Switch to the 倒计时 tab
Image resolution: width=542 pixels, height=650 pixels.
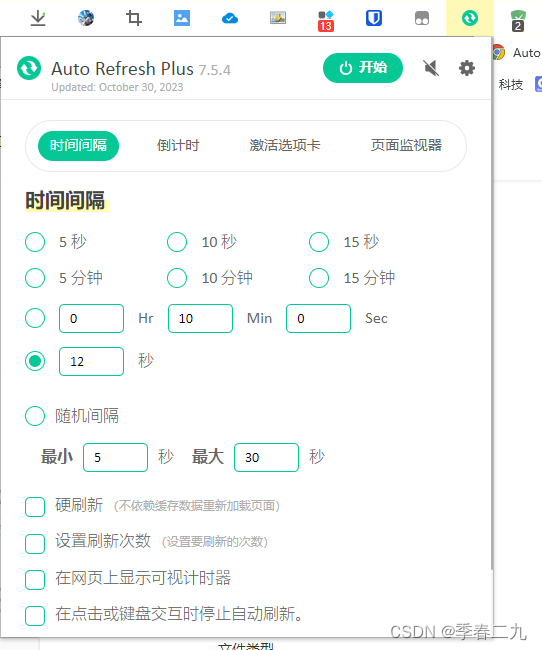click(x=178, y=146)
